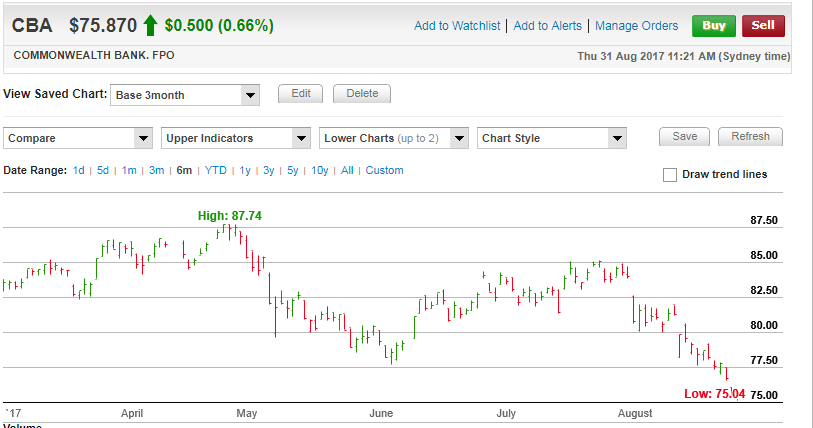Select the 5y date range

coord(292,170)
